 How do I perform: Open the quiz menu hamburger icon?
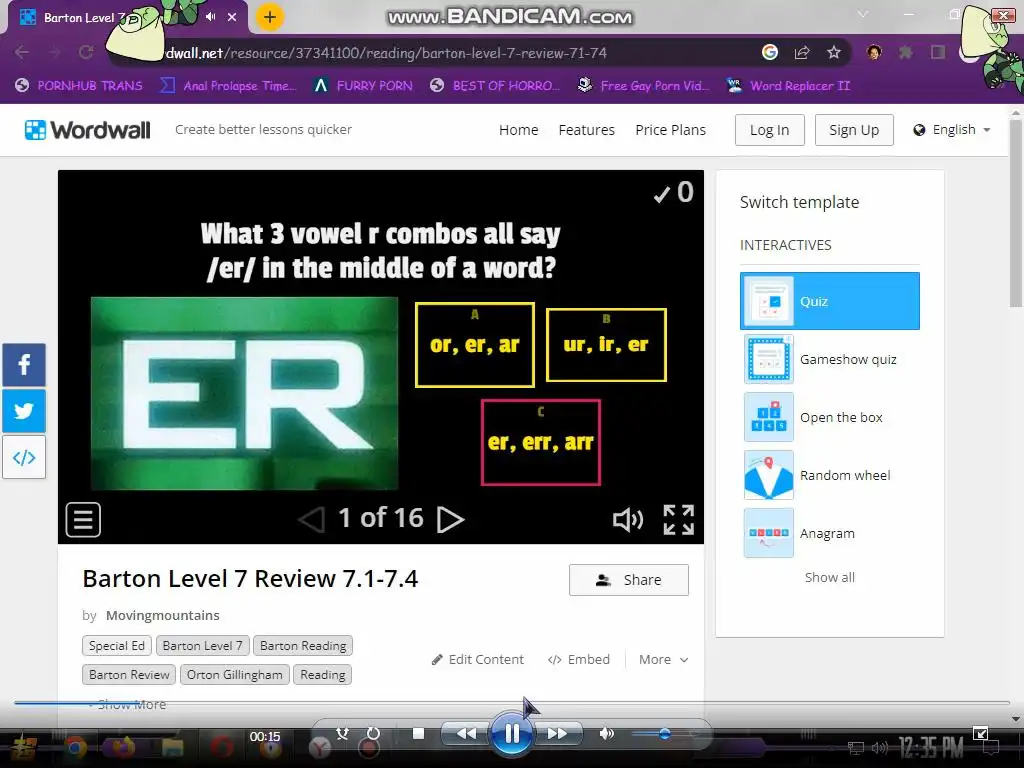pos(83,520)
